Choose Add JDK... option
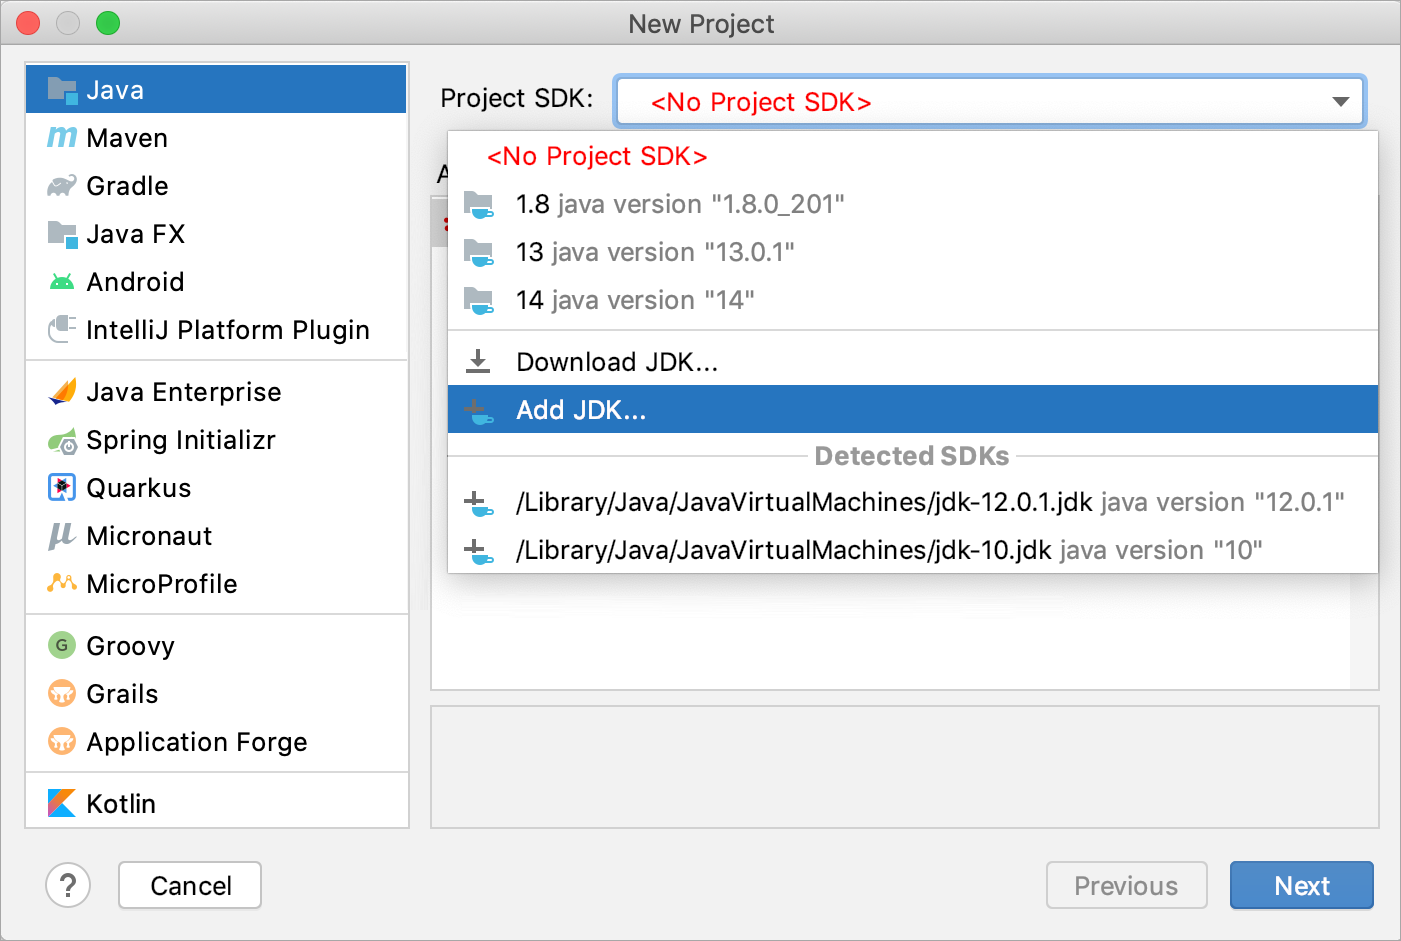This screenshot has width=1401, height=941. 913,409
